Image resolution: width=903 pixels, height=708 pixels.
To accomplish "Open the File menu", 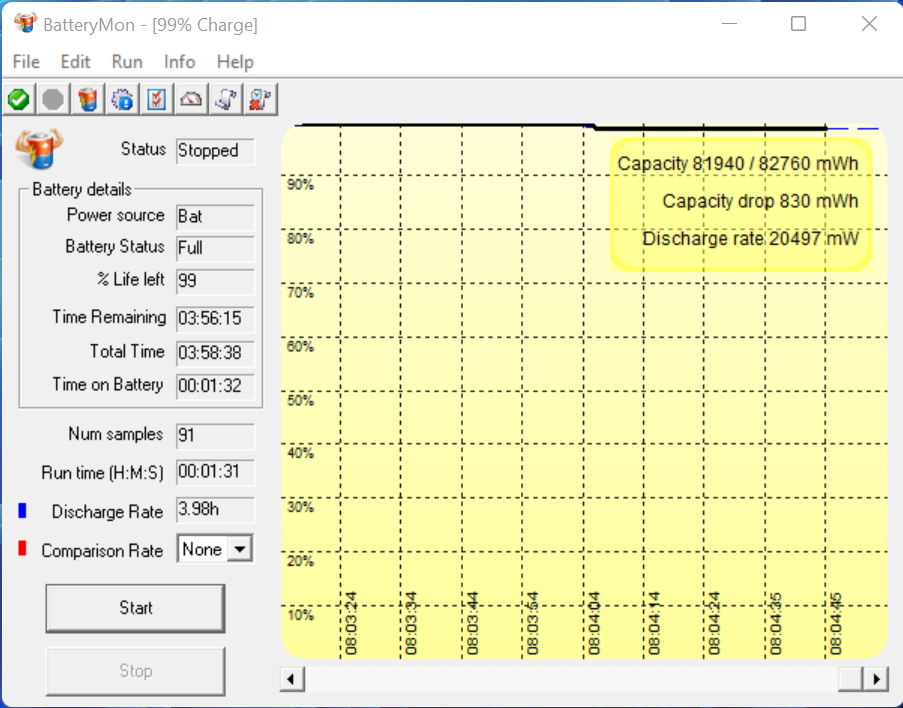I will point(26,62).
